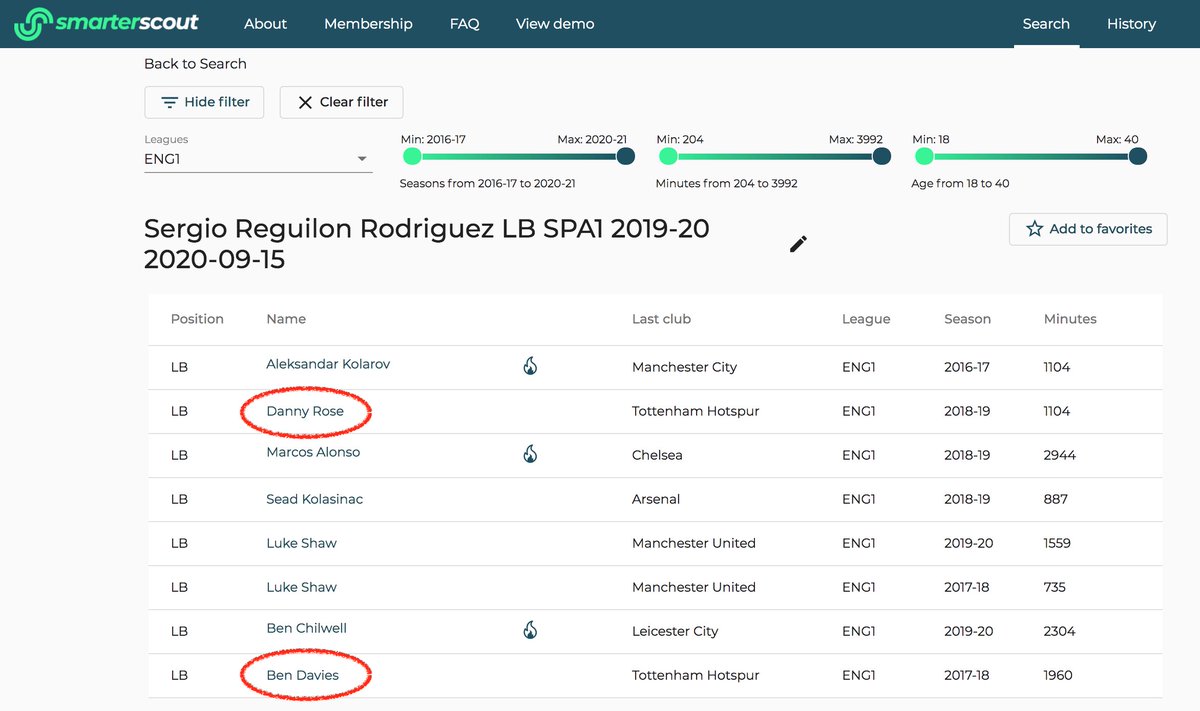1200x711 pixels.
Task: Click the Clear filter button
Action: coord(341,102)
